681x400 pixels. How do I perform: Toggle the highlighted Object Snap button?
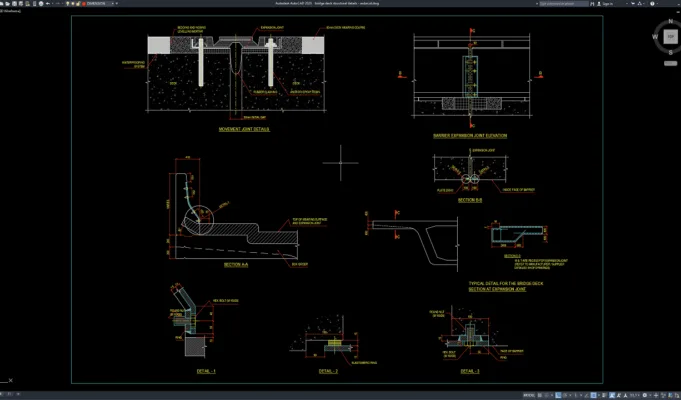tap(594, 395)
